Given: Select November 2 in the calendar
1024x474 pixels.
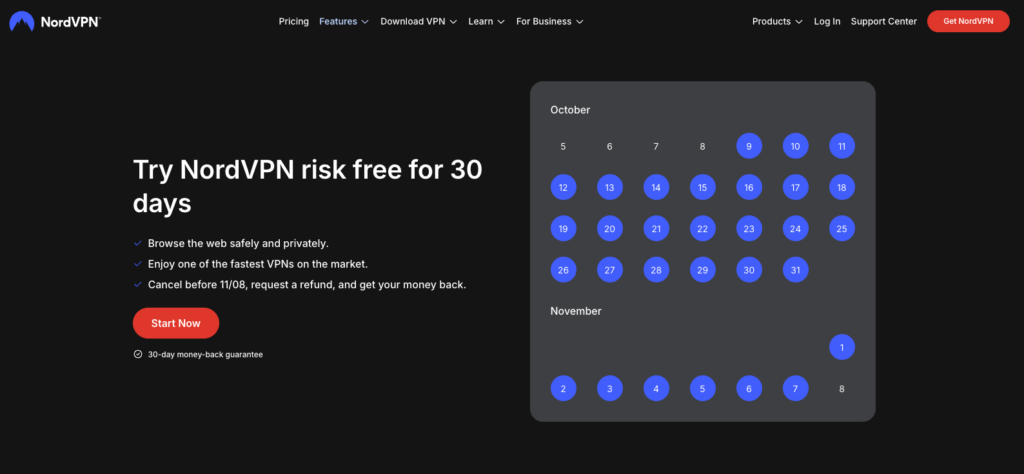Looking at the screenshot, I should click(x=563, y=388).
